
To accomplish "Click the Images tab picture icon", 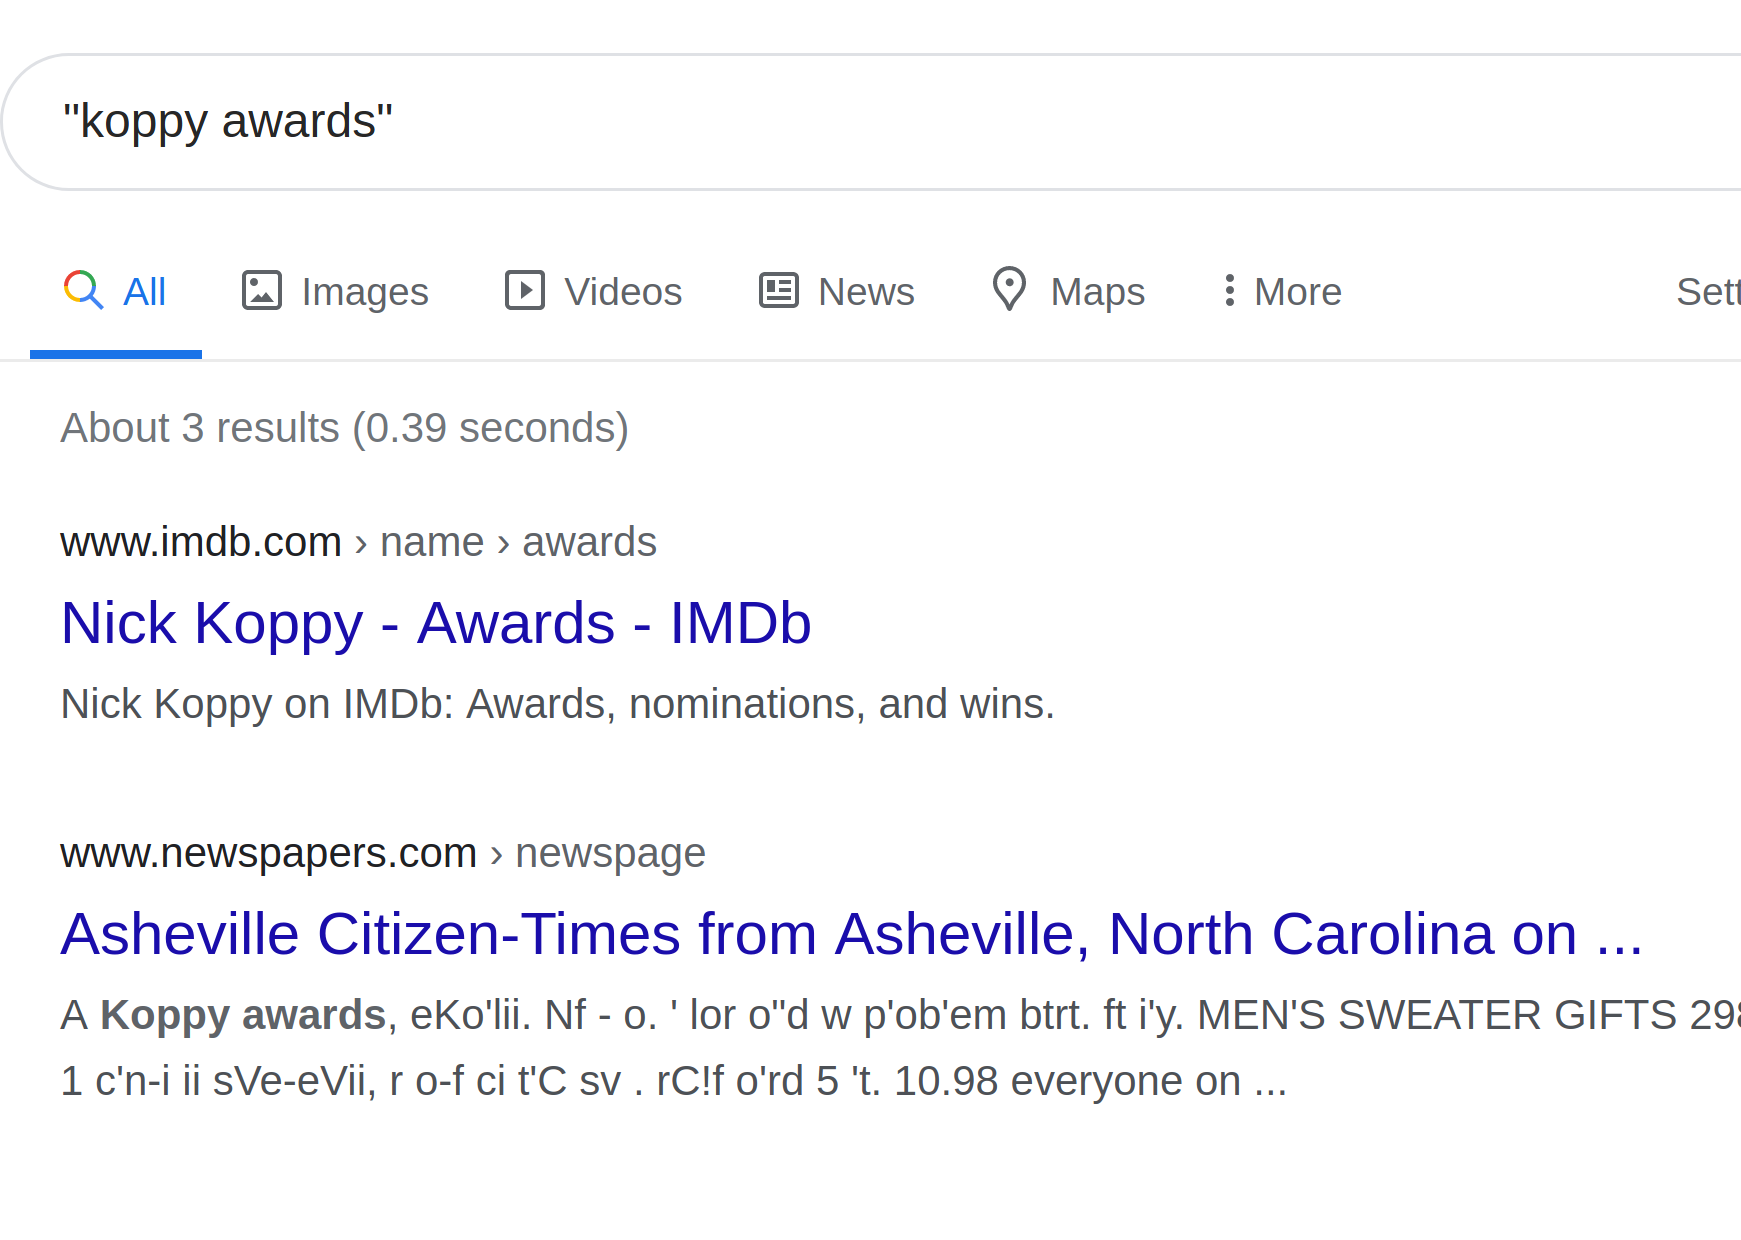I will [262, 290].
